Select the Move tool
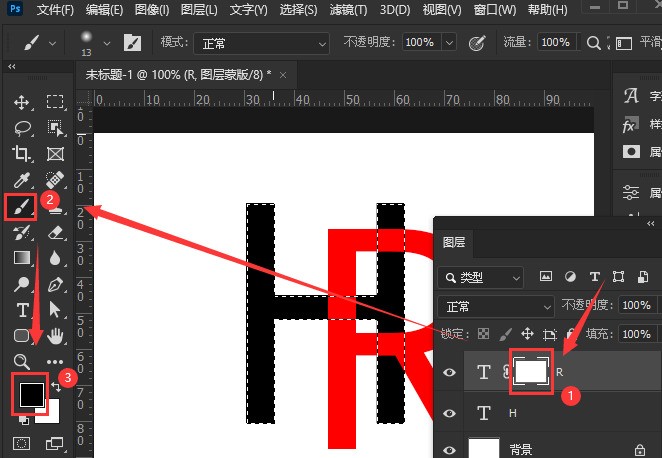This screenshot has height=458, width=662. click(22, 103)
